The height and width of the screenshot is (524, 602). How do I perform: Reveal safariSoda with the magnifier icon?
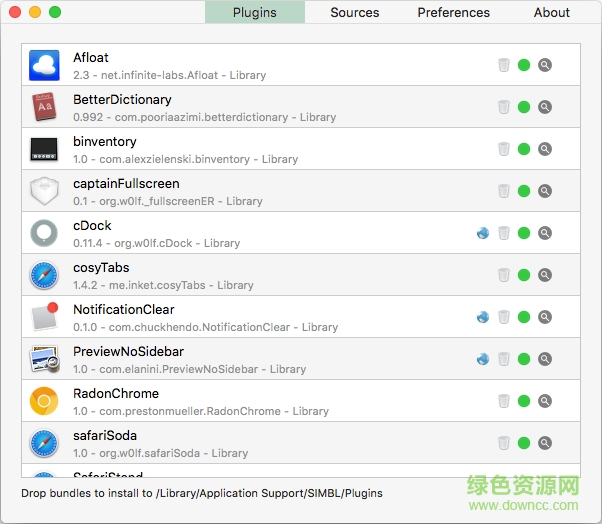545,443
